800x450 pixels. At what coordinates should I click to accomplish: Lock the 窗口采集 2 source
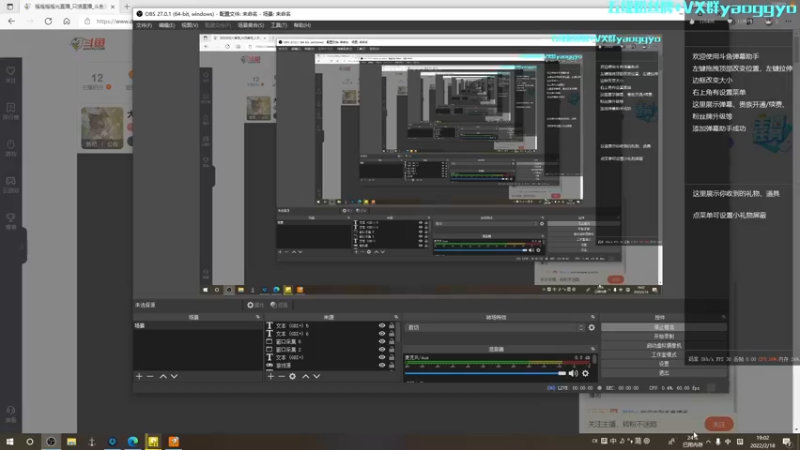pyautogui.click(x=392, y=349)
